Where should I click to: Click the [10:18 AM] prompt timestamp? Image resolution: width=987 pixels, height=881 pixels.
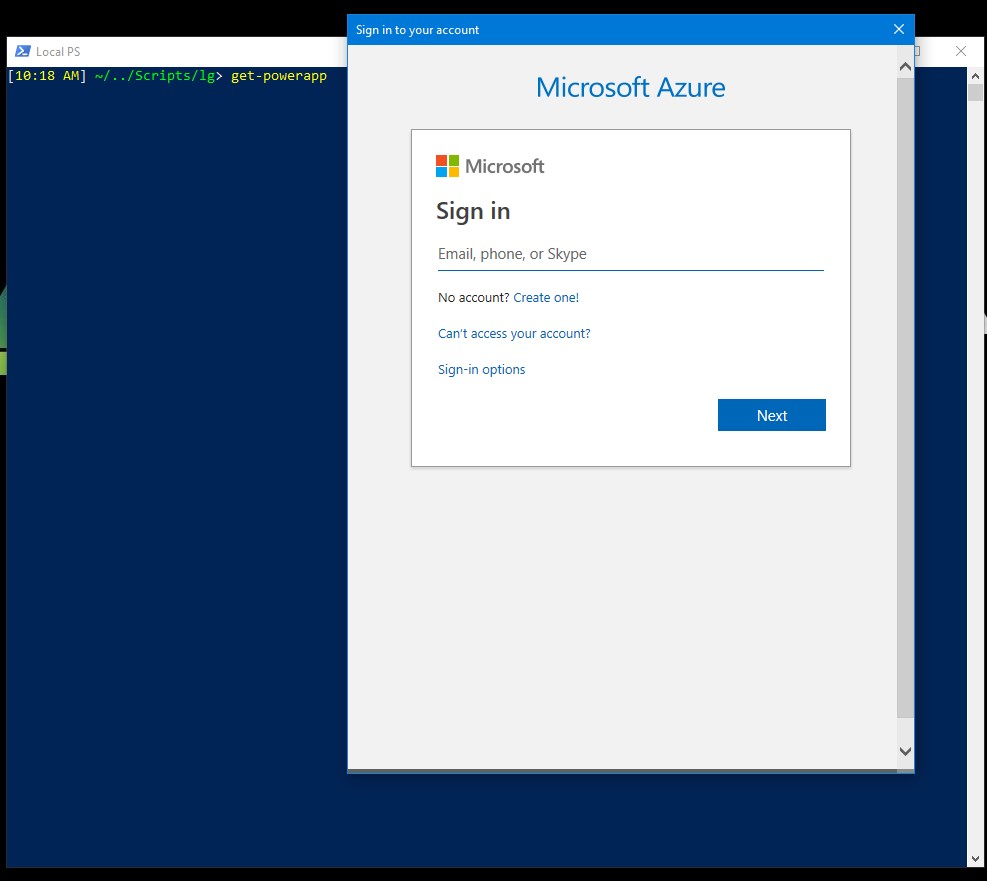[47, 76]
